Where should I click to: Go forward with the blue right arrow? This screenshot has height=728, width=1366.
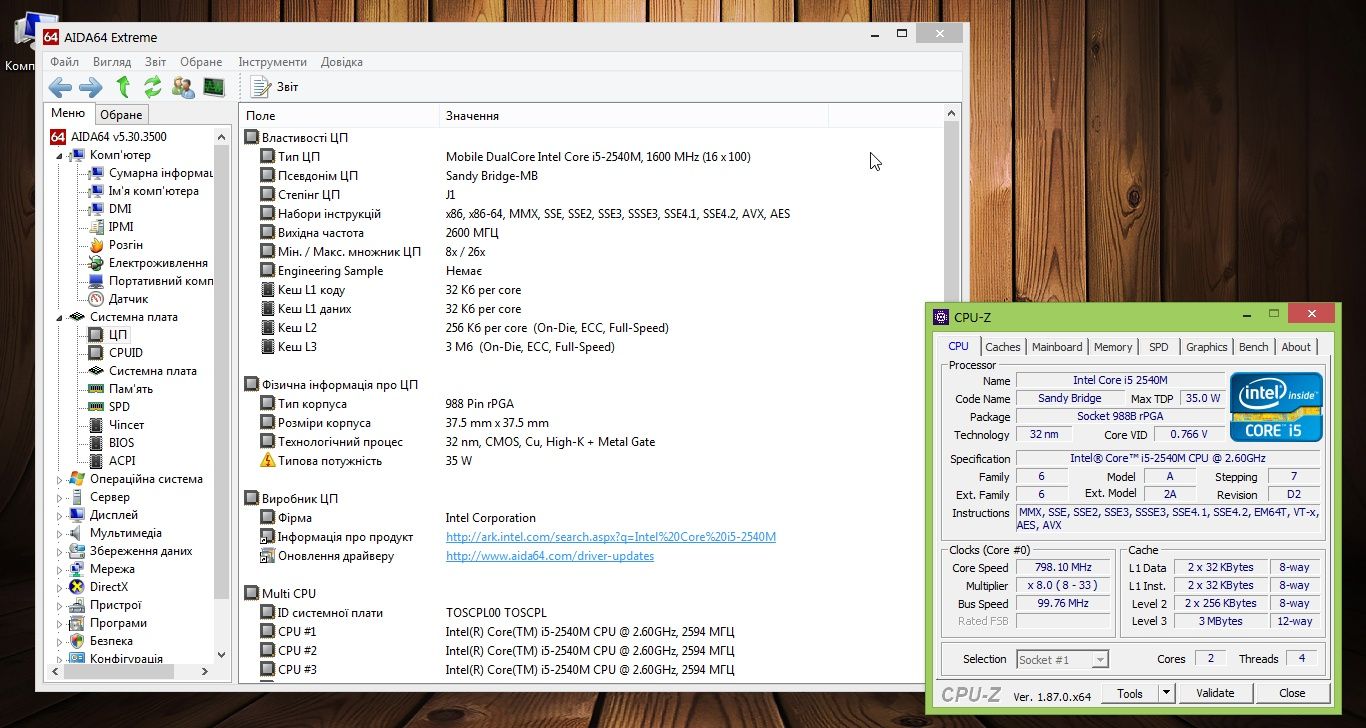tap(91, 87)
